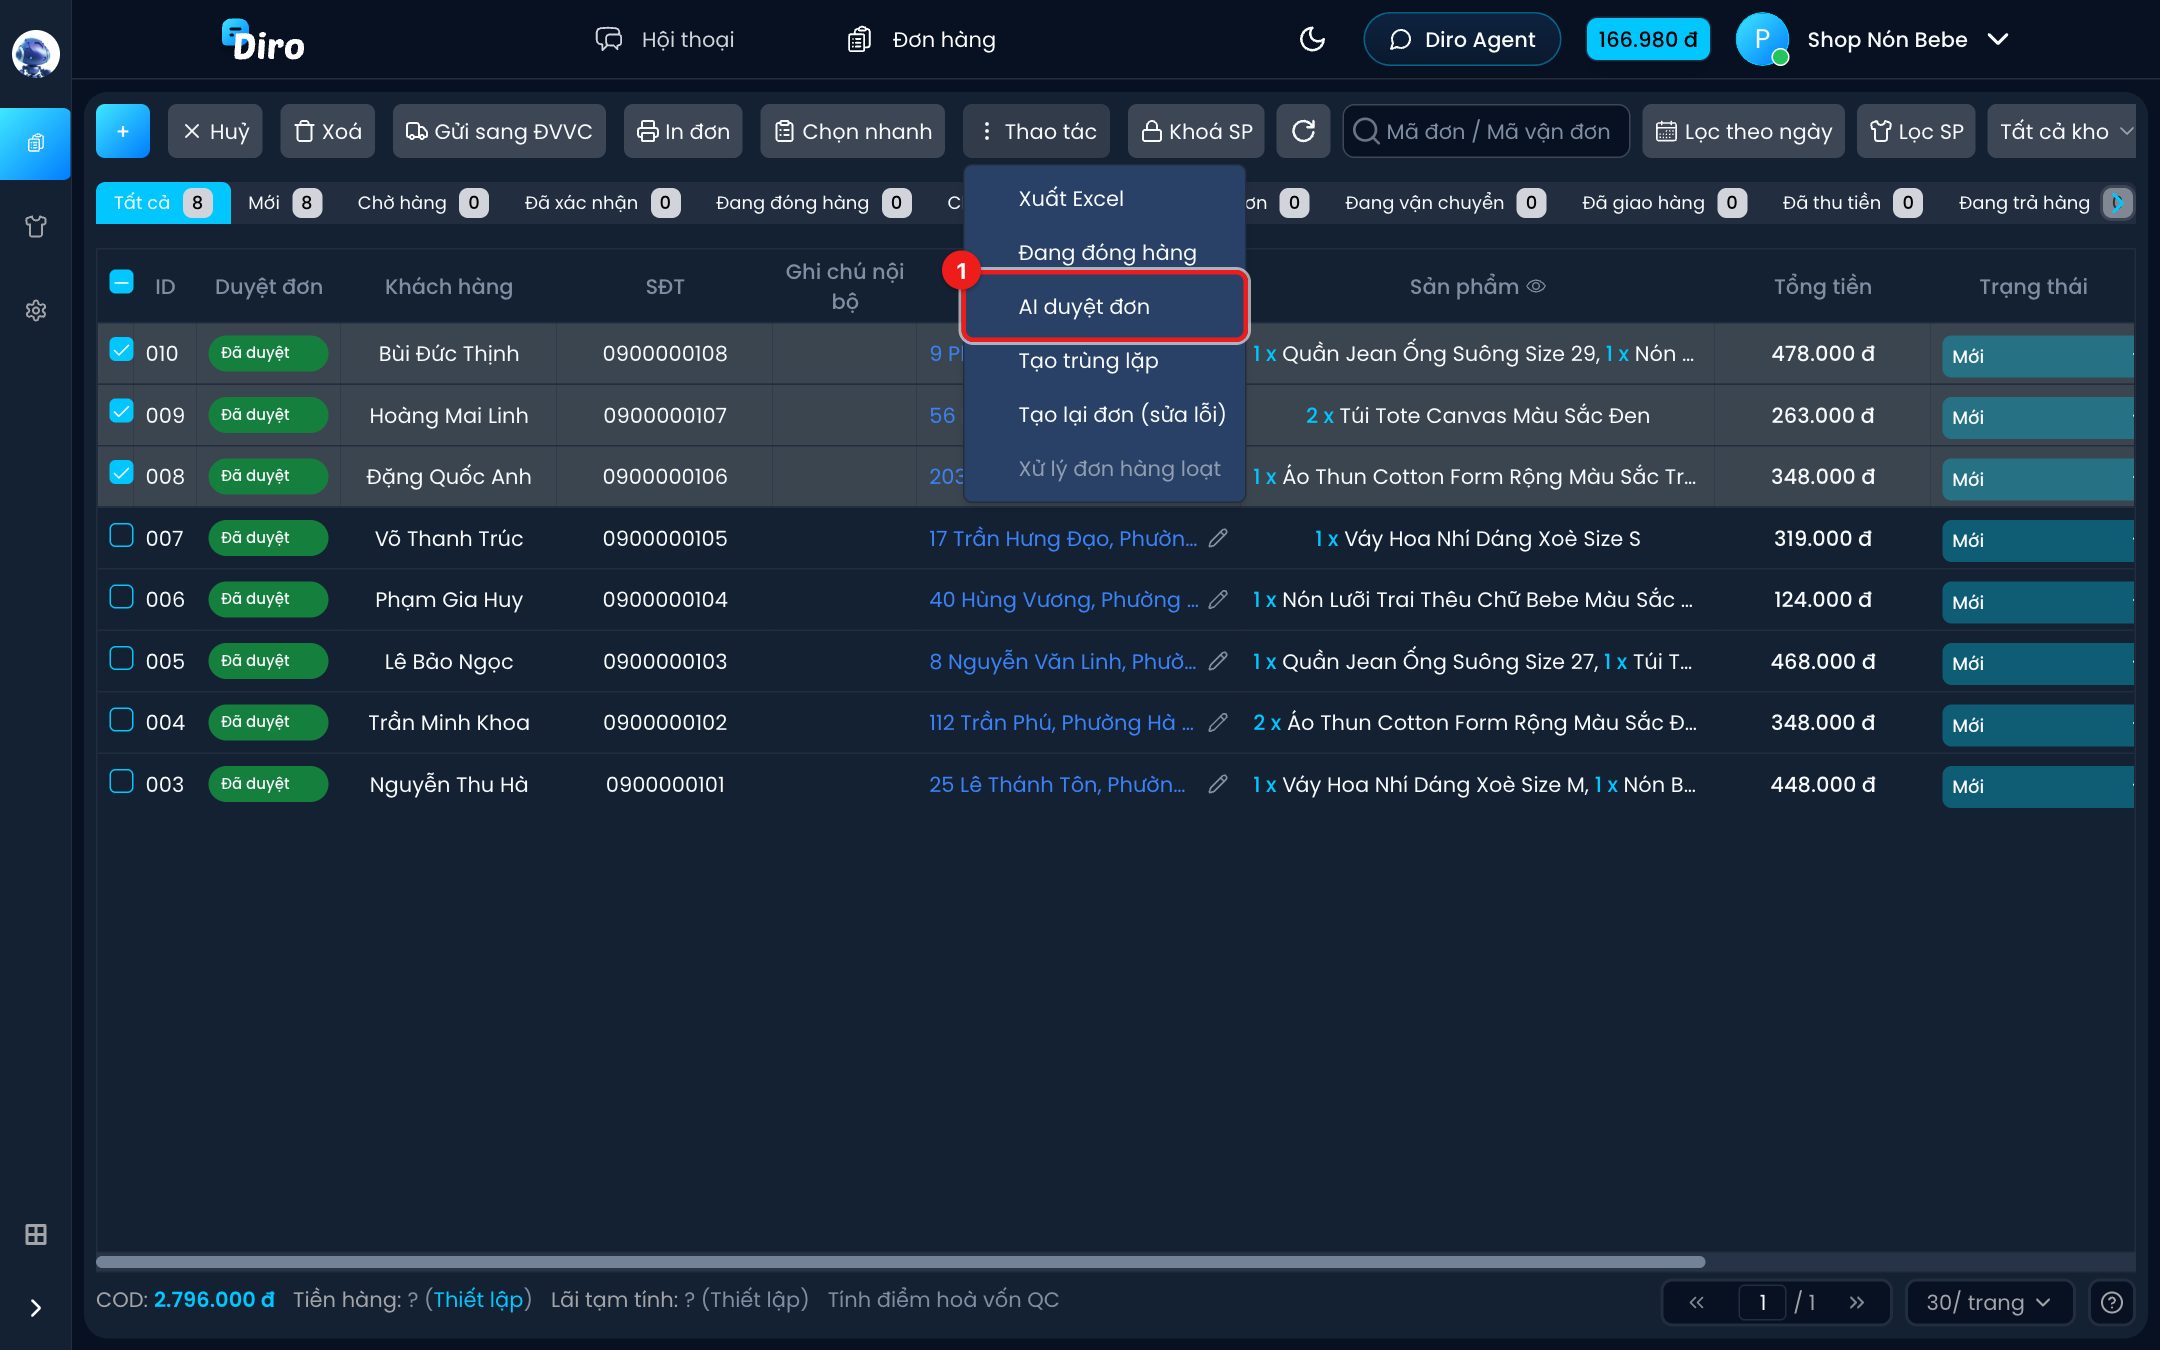Open the 30/ trang page size dropdown
The height and width of the screenshot is (1350, 2160).
click(1989, 1302)
